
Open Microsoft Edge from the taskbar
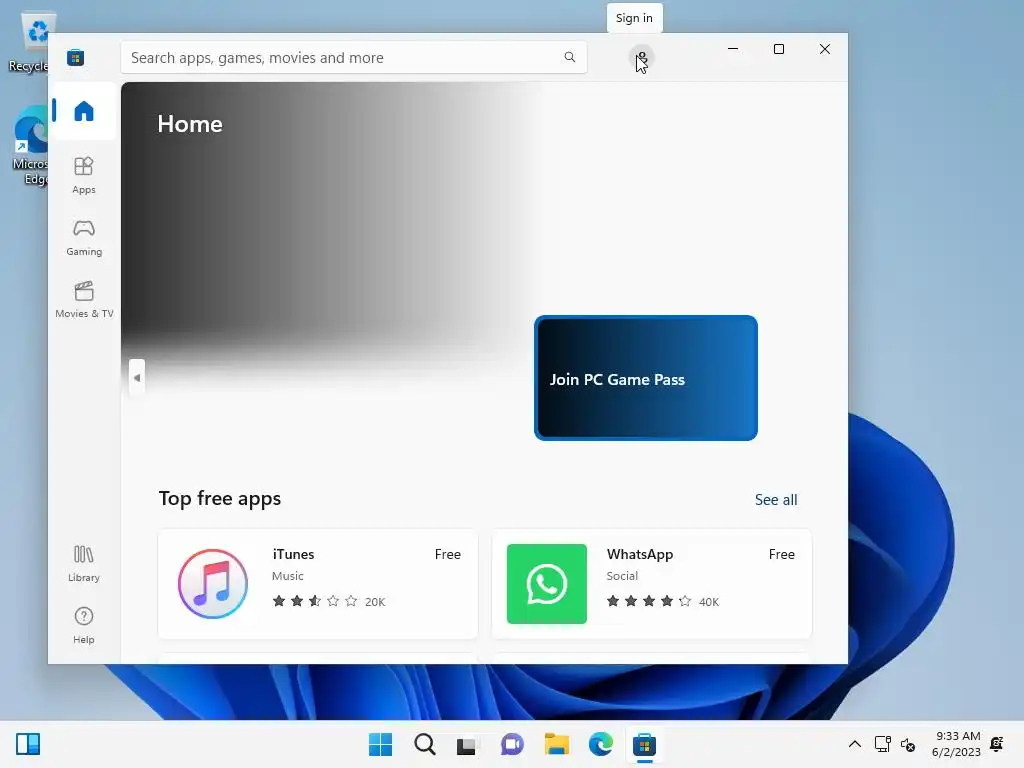pos(600,744)
